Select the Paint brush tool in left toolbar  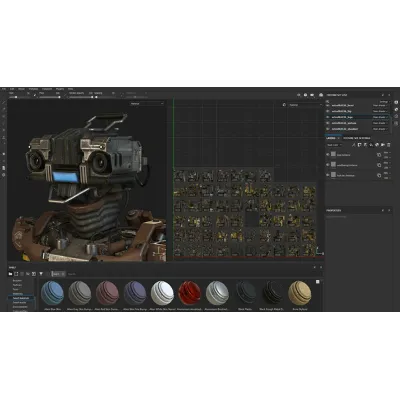point(4,102)
